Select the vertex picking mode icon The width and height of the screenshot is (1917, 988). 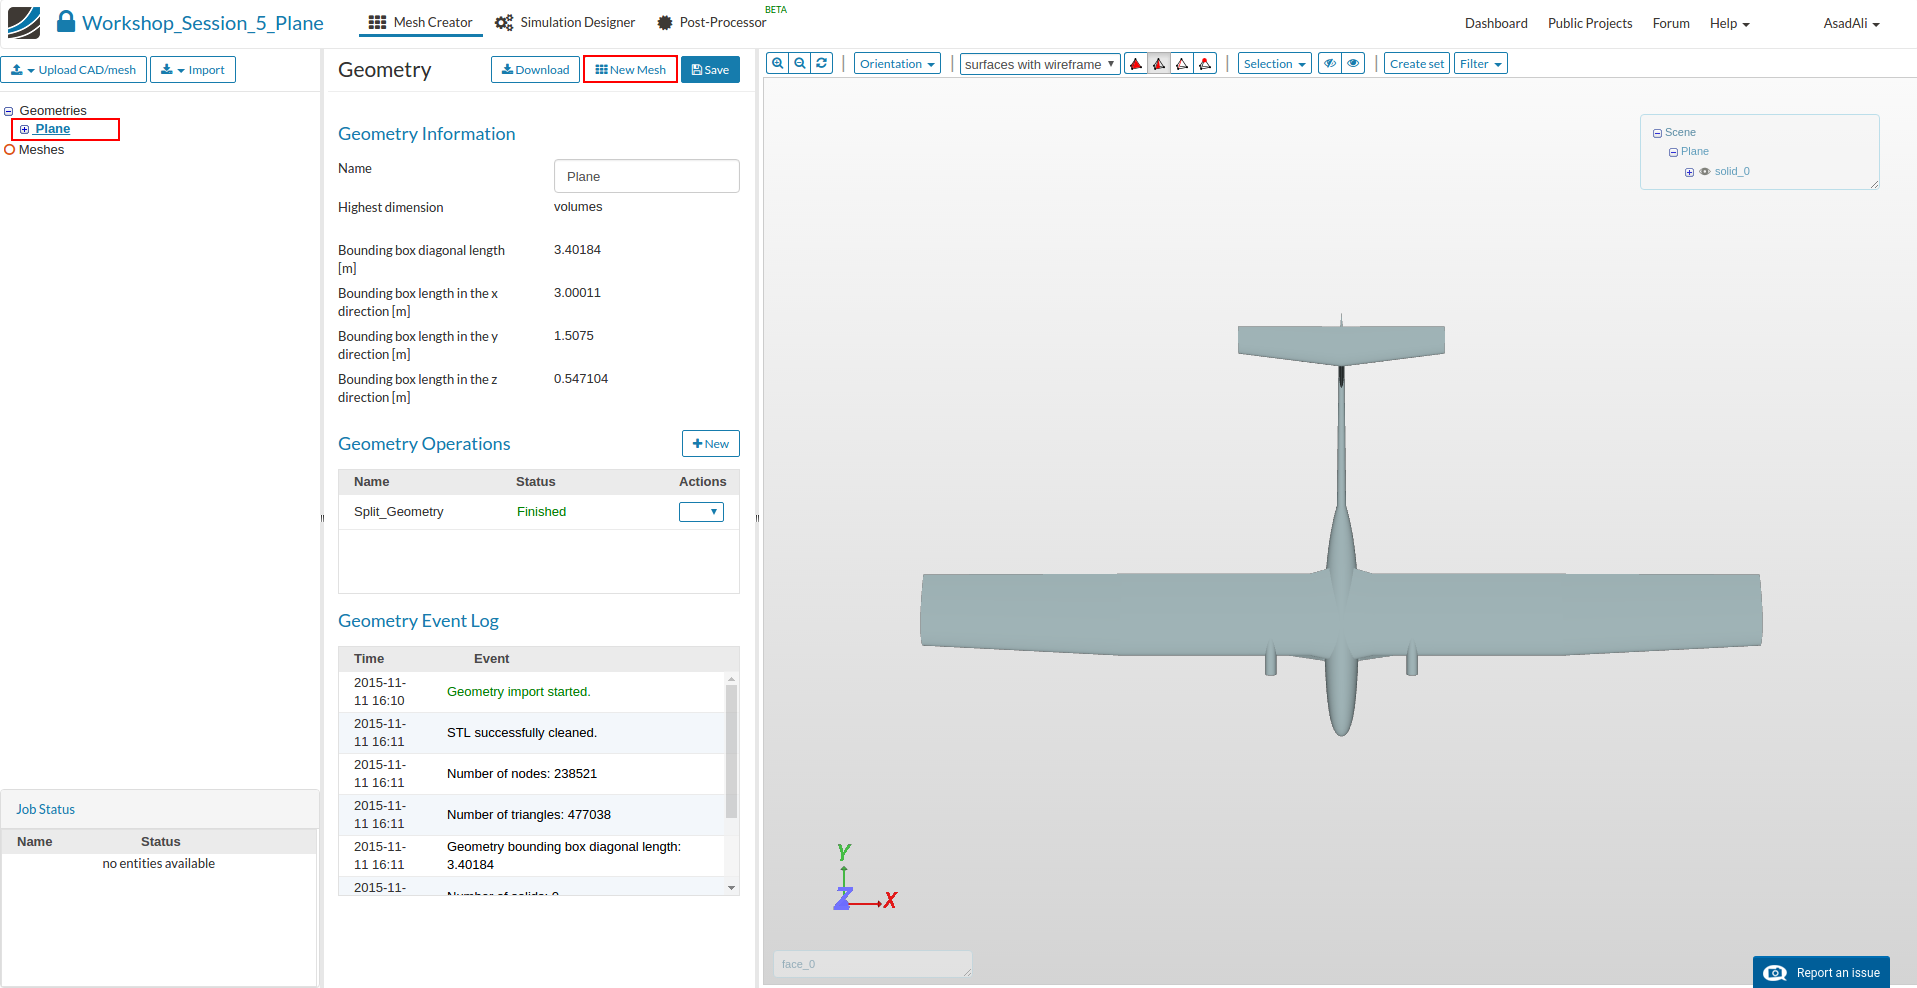(x=1205, y=64)
